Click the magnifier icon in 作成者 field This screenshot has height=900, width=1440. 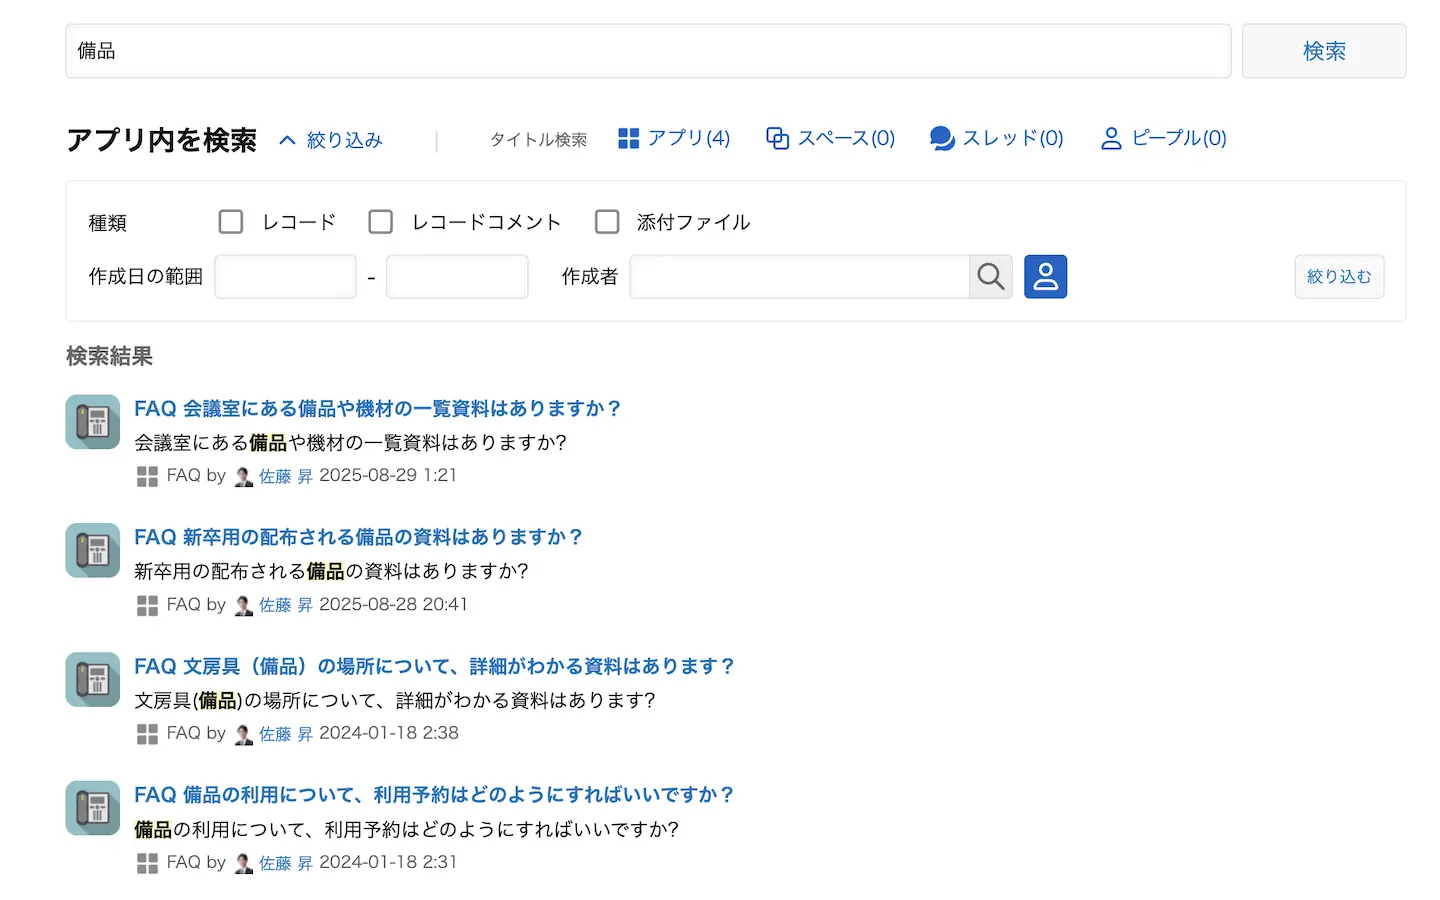990,277
